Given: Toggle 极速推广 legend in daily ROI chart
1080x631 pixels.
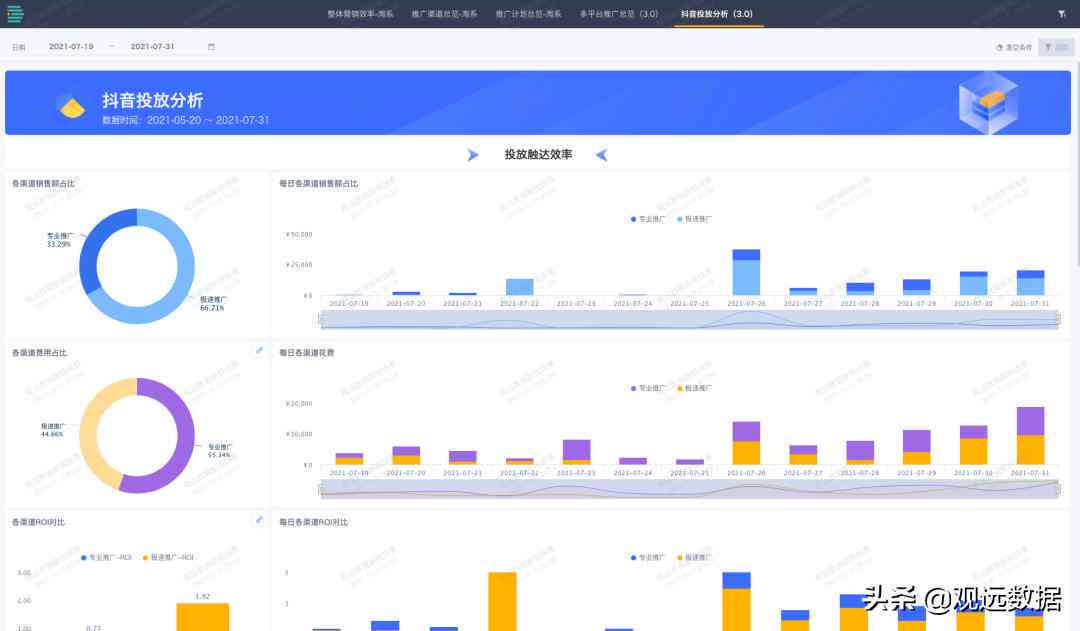Looking at the screenshot, I should (694, 557).
